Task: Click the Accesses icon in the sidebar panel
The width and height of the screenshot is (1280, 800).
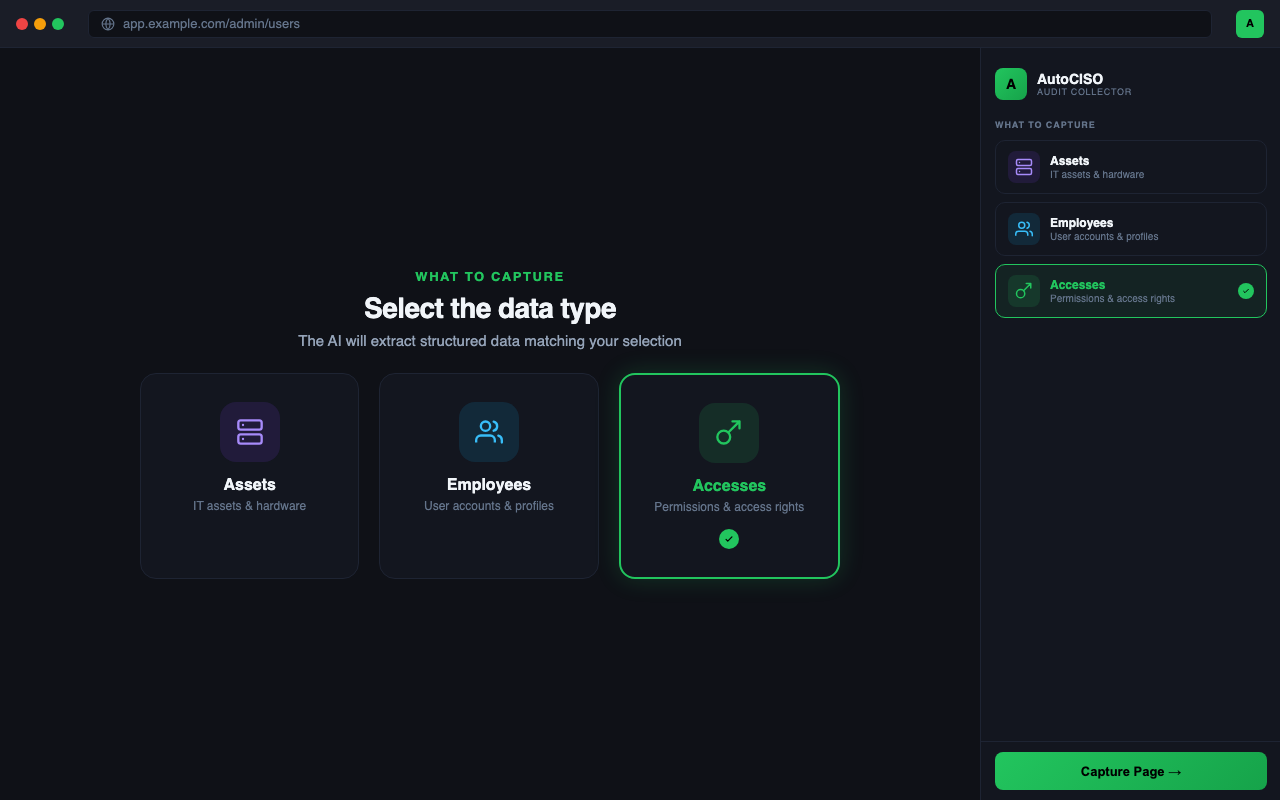Action: pyautogui.click(x=1024, y=291)
